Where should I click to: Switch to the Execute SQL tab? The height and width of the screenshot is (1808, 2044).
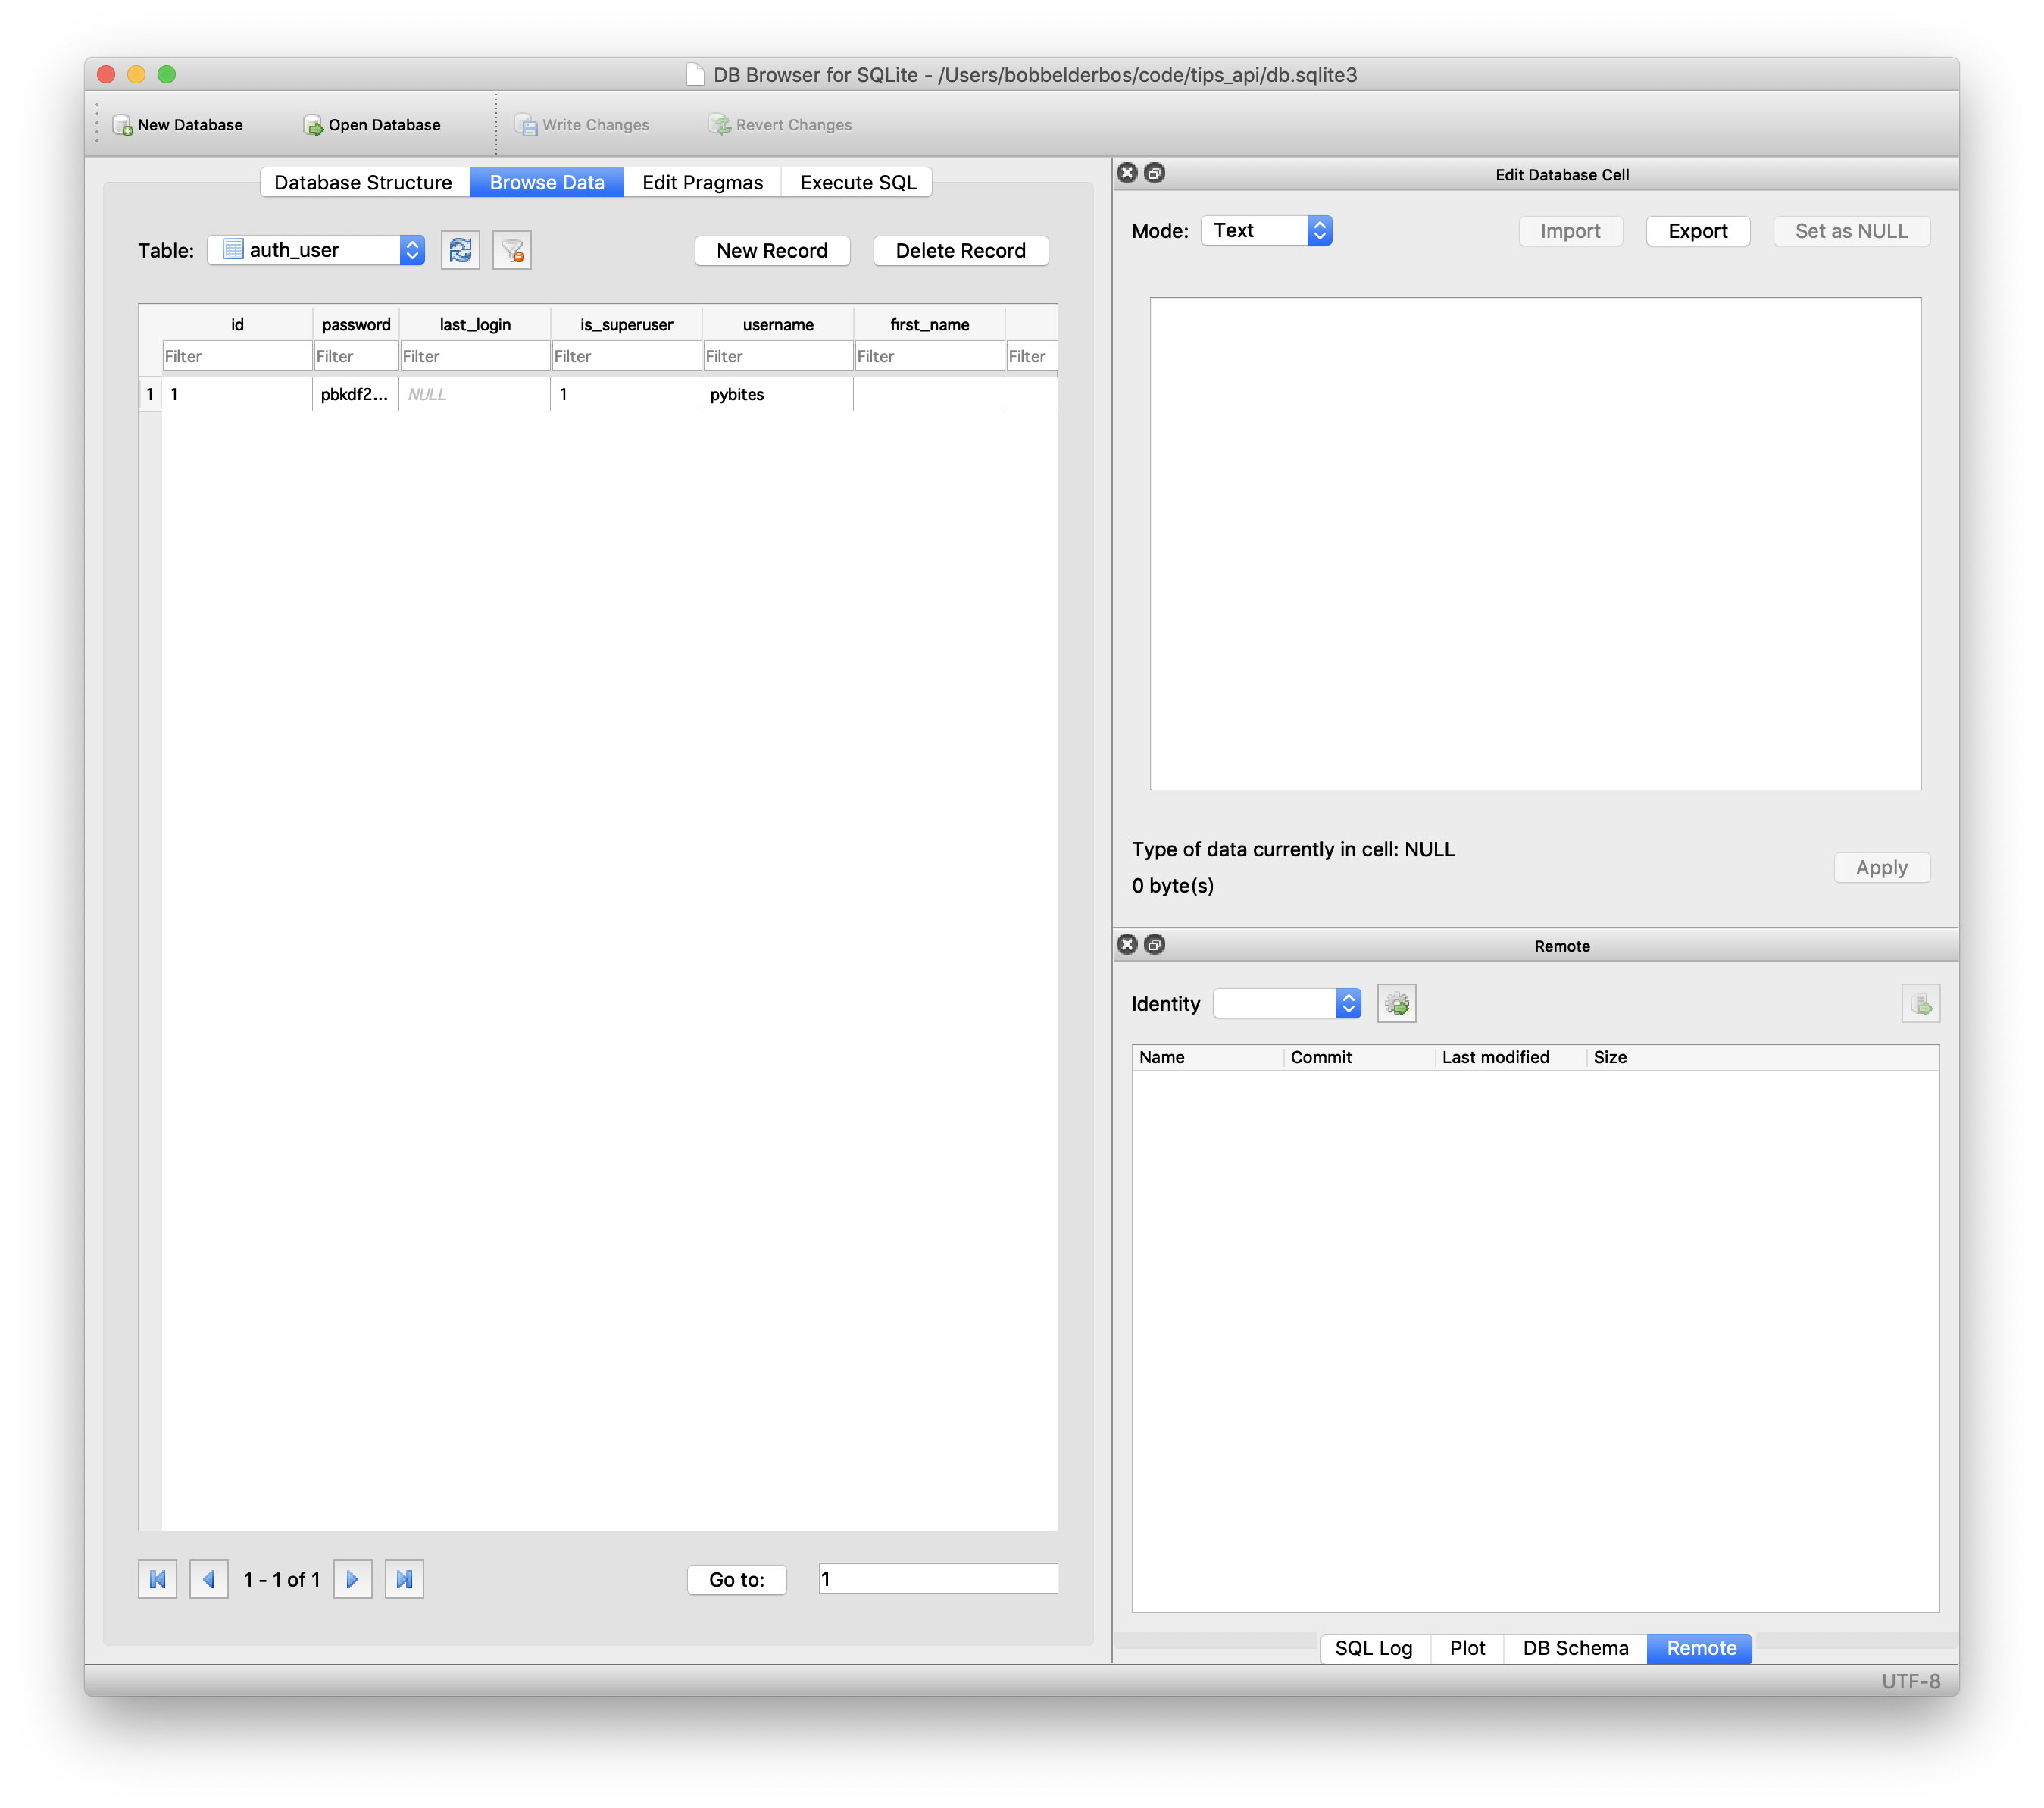click(857, 183)
